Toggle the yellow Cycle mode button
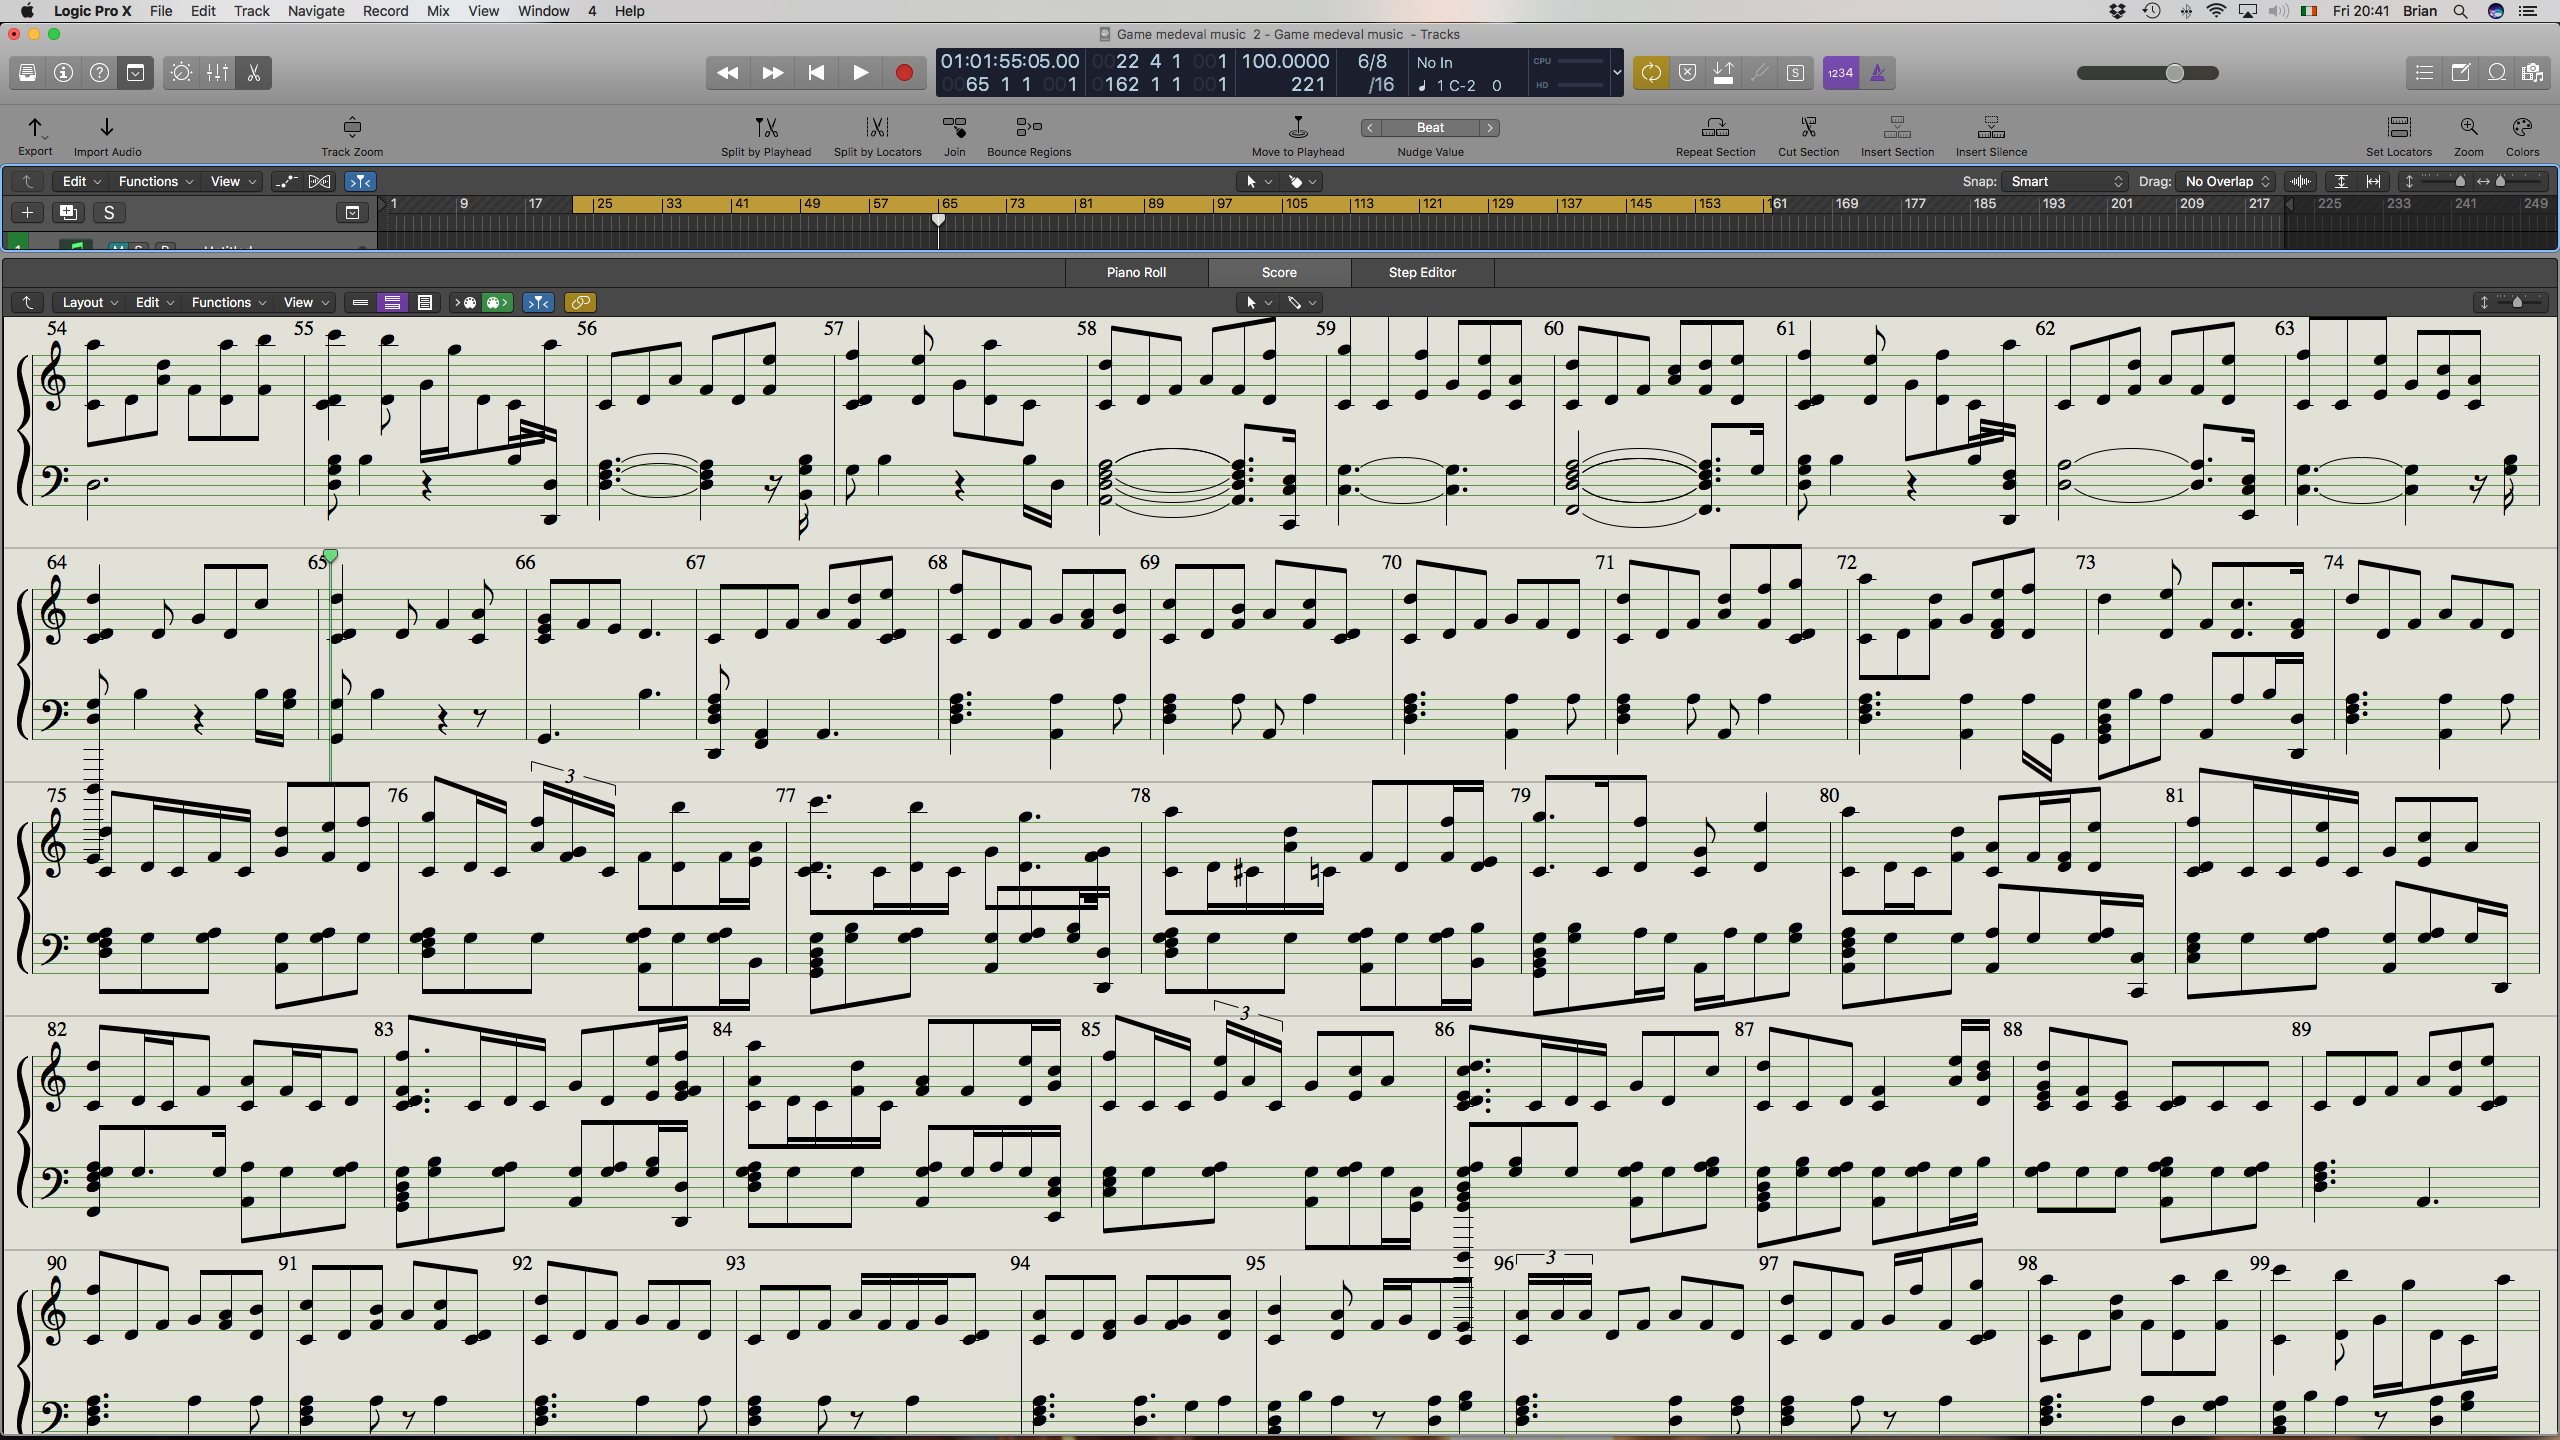2560x1440 pixels. [x=1651, y=73]
